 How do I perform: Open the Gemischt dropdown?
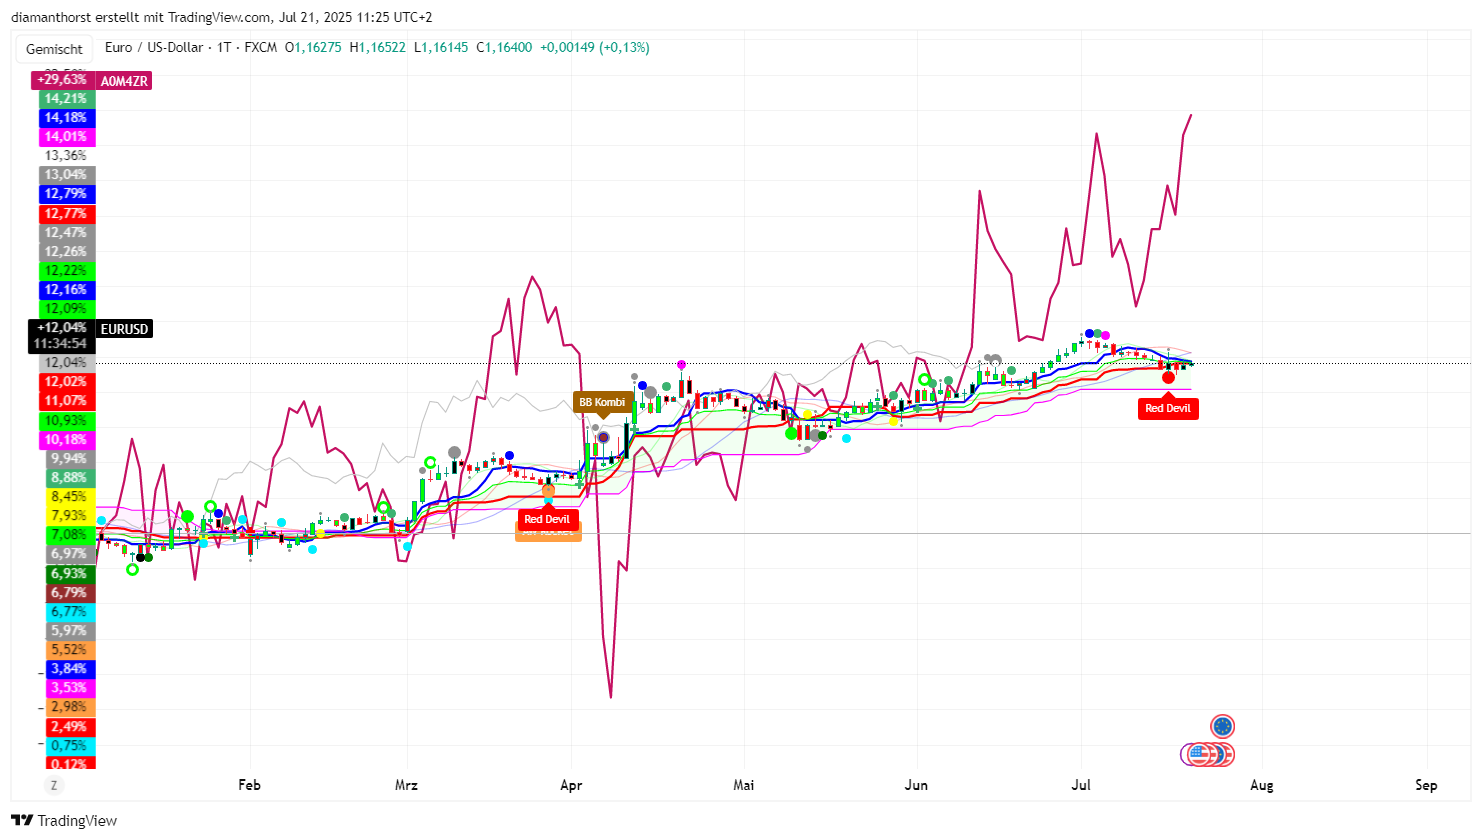(x=54, y=49)
